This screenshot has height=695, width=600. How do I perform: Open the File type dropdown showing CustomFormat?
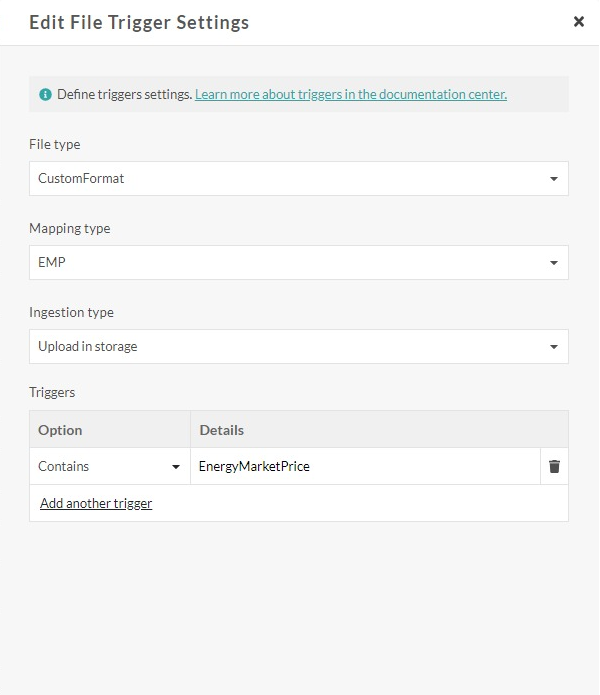(290, 179)
